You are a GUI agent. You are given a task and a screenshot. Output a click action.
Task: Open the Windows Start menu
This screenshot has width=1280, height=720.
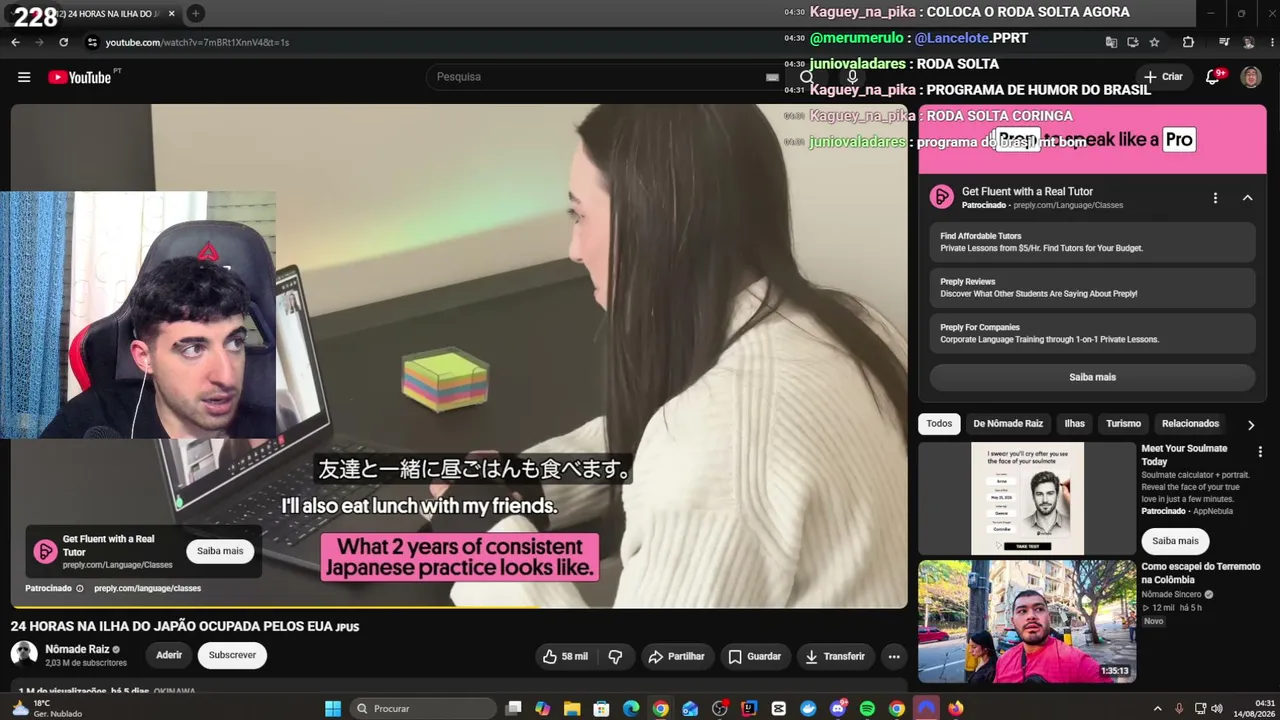[333, 708]
